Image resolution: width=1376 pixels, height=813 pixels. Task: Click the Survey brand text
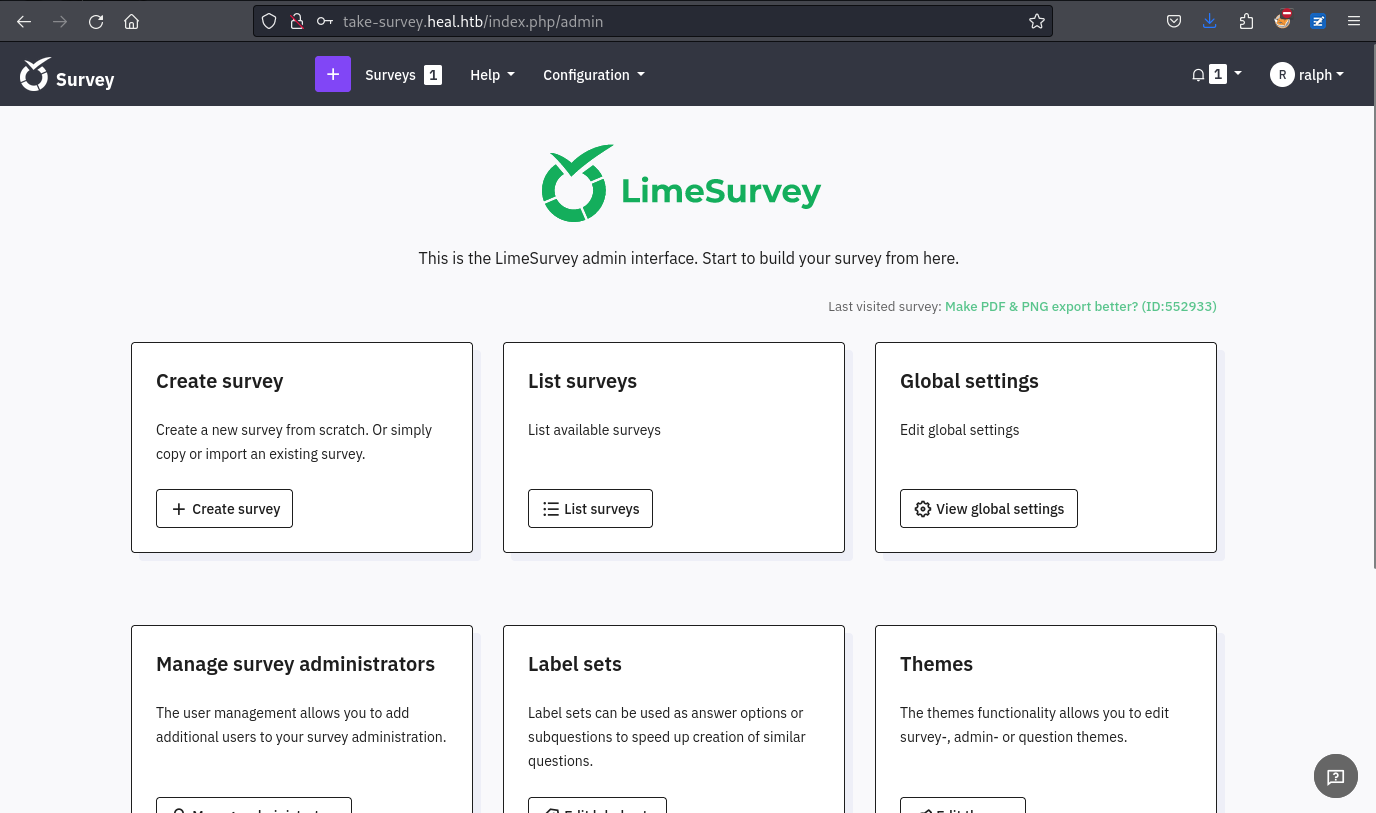[85, 80]
